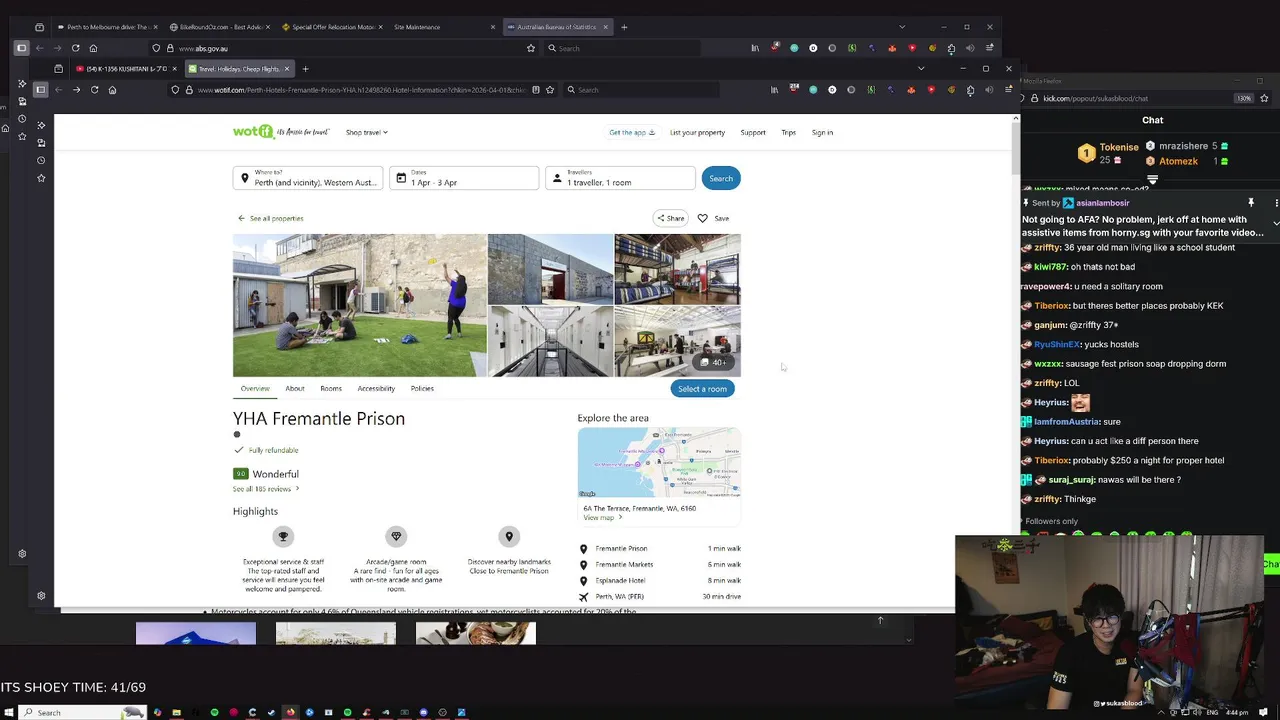The image size is (1280, 720).
Task: Open the list all tabs chevron in back window
Action: tap(902, 27)
